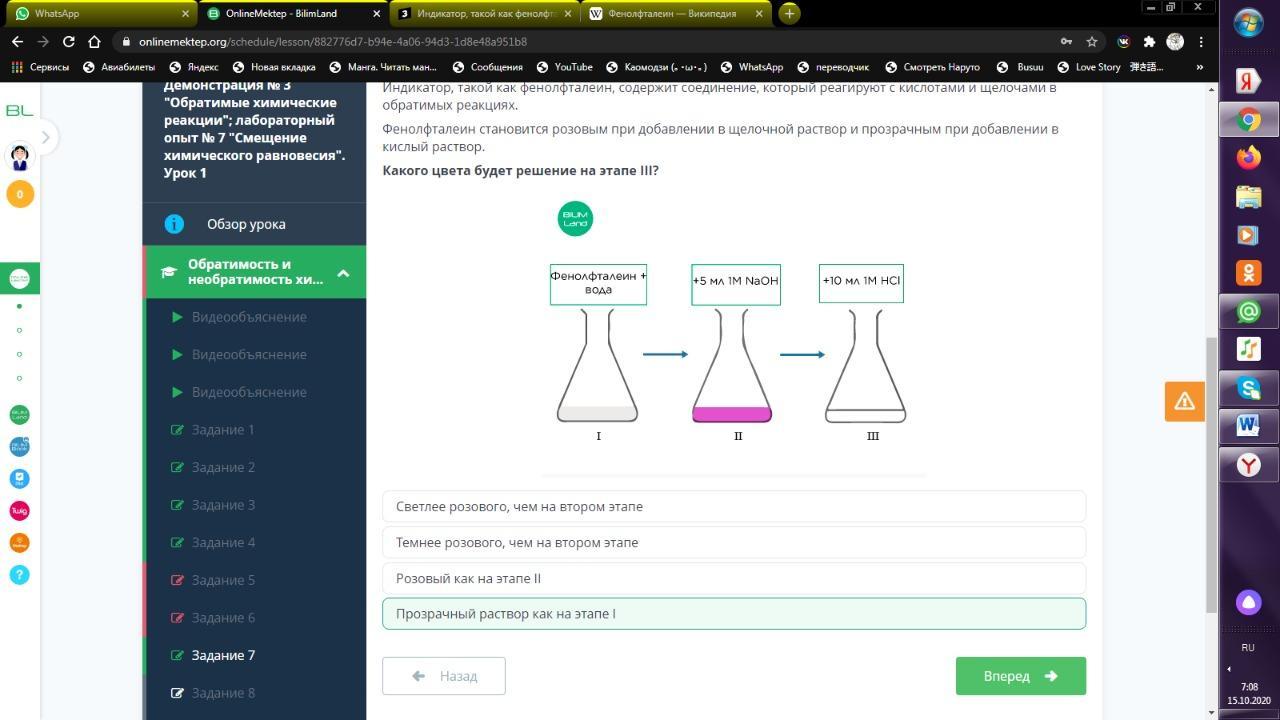The width and height of the screenshot is (1280, 720).
Task: Bookmark this page with the star icon
Action: 1092,42
